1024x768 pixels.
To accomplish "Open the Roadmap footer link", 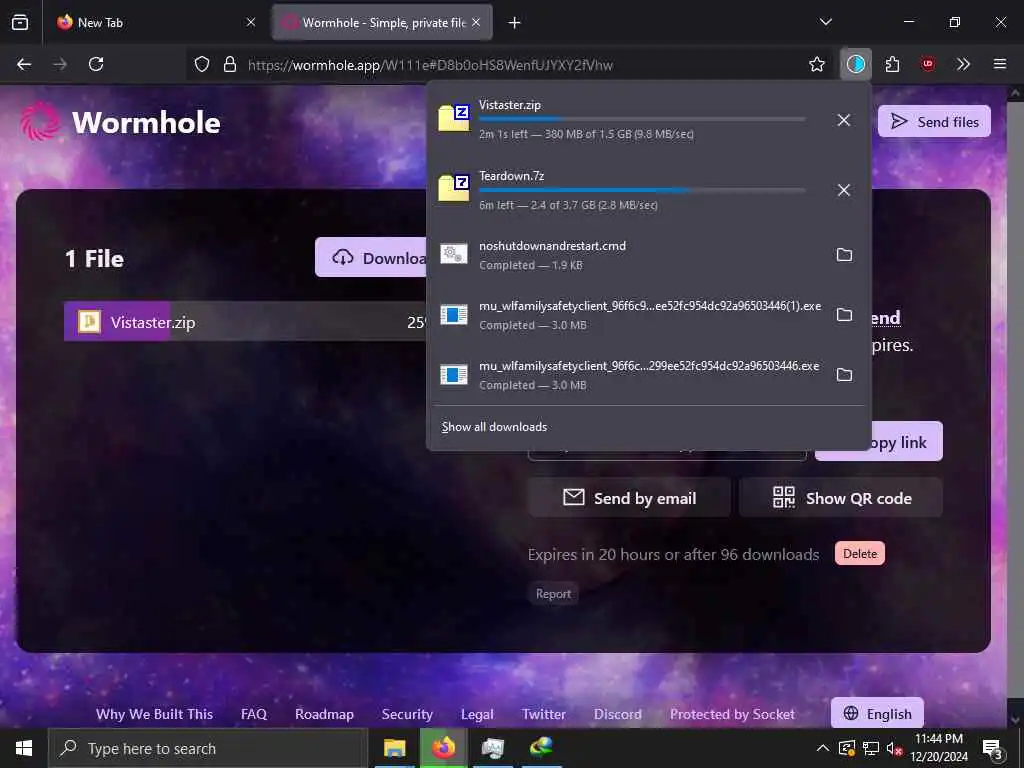I will pos(324,714).
